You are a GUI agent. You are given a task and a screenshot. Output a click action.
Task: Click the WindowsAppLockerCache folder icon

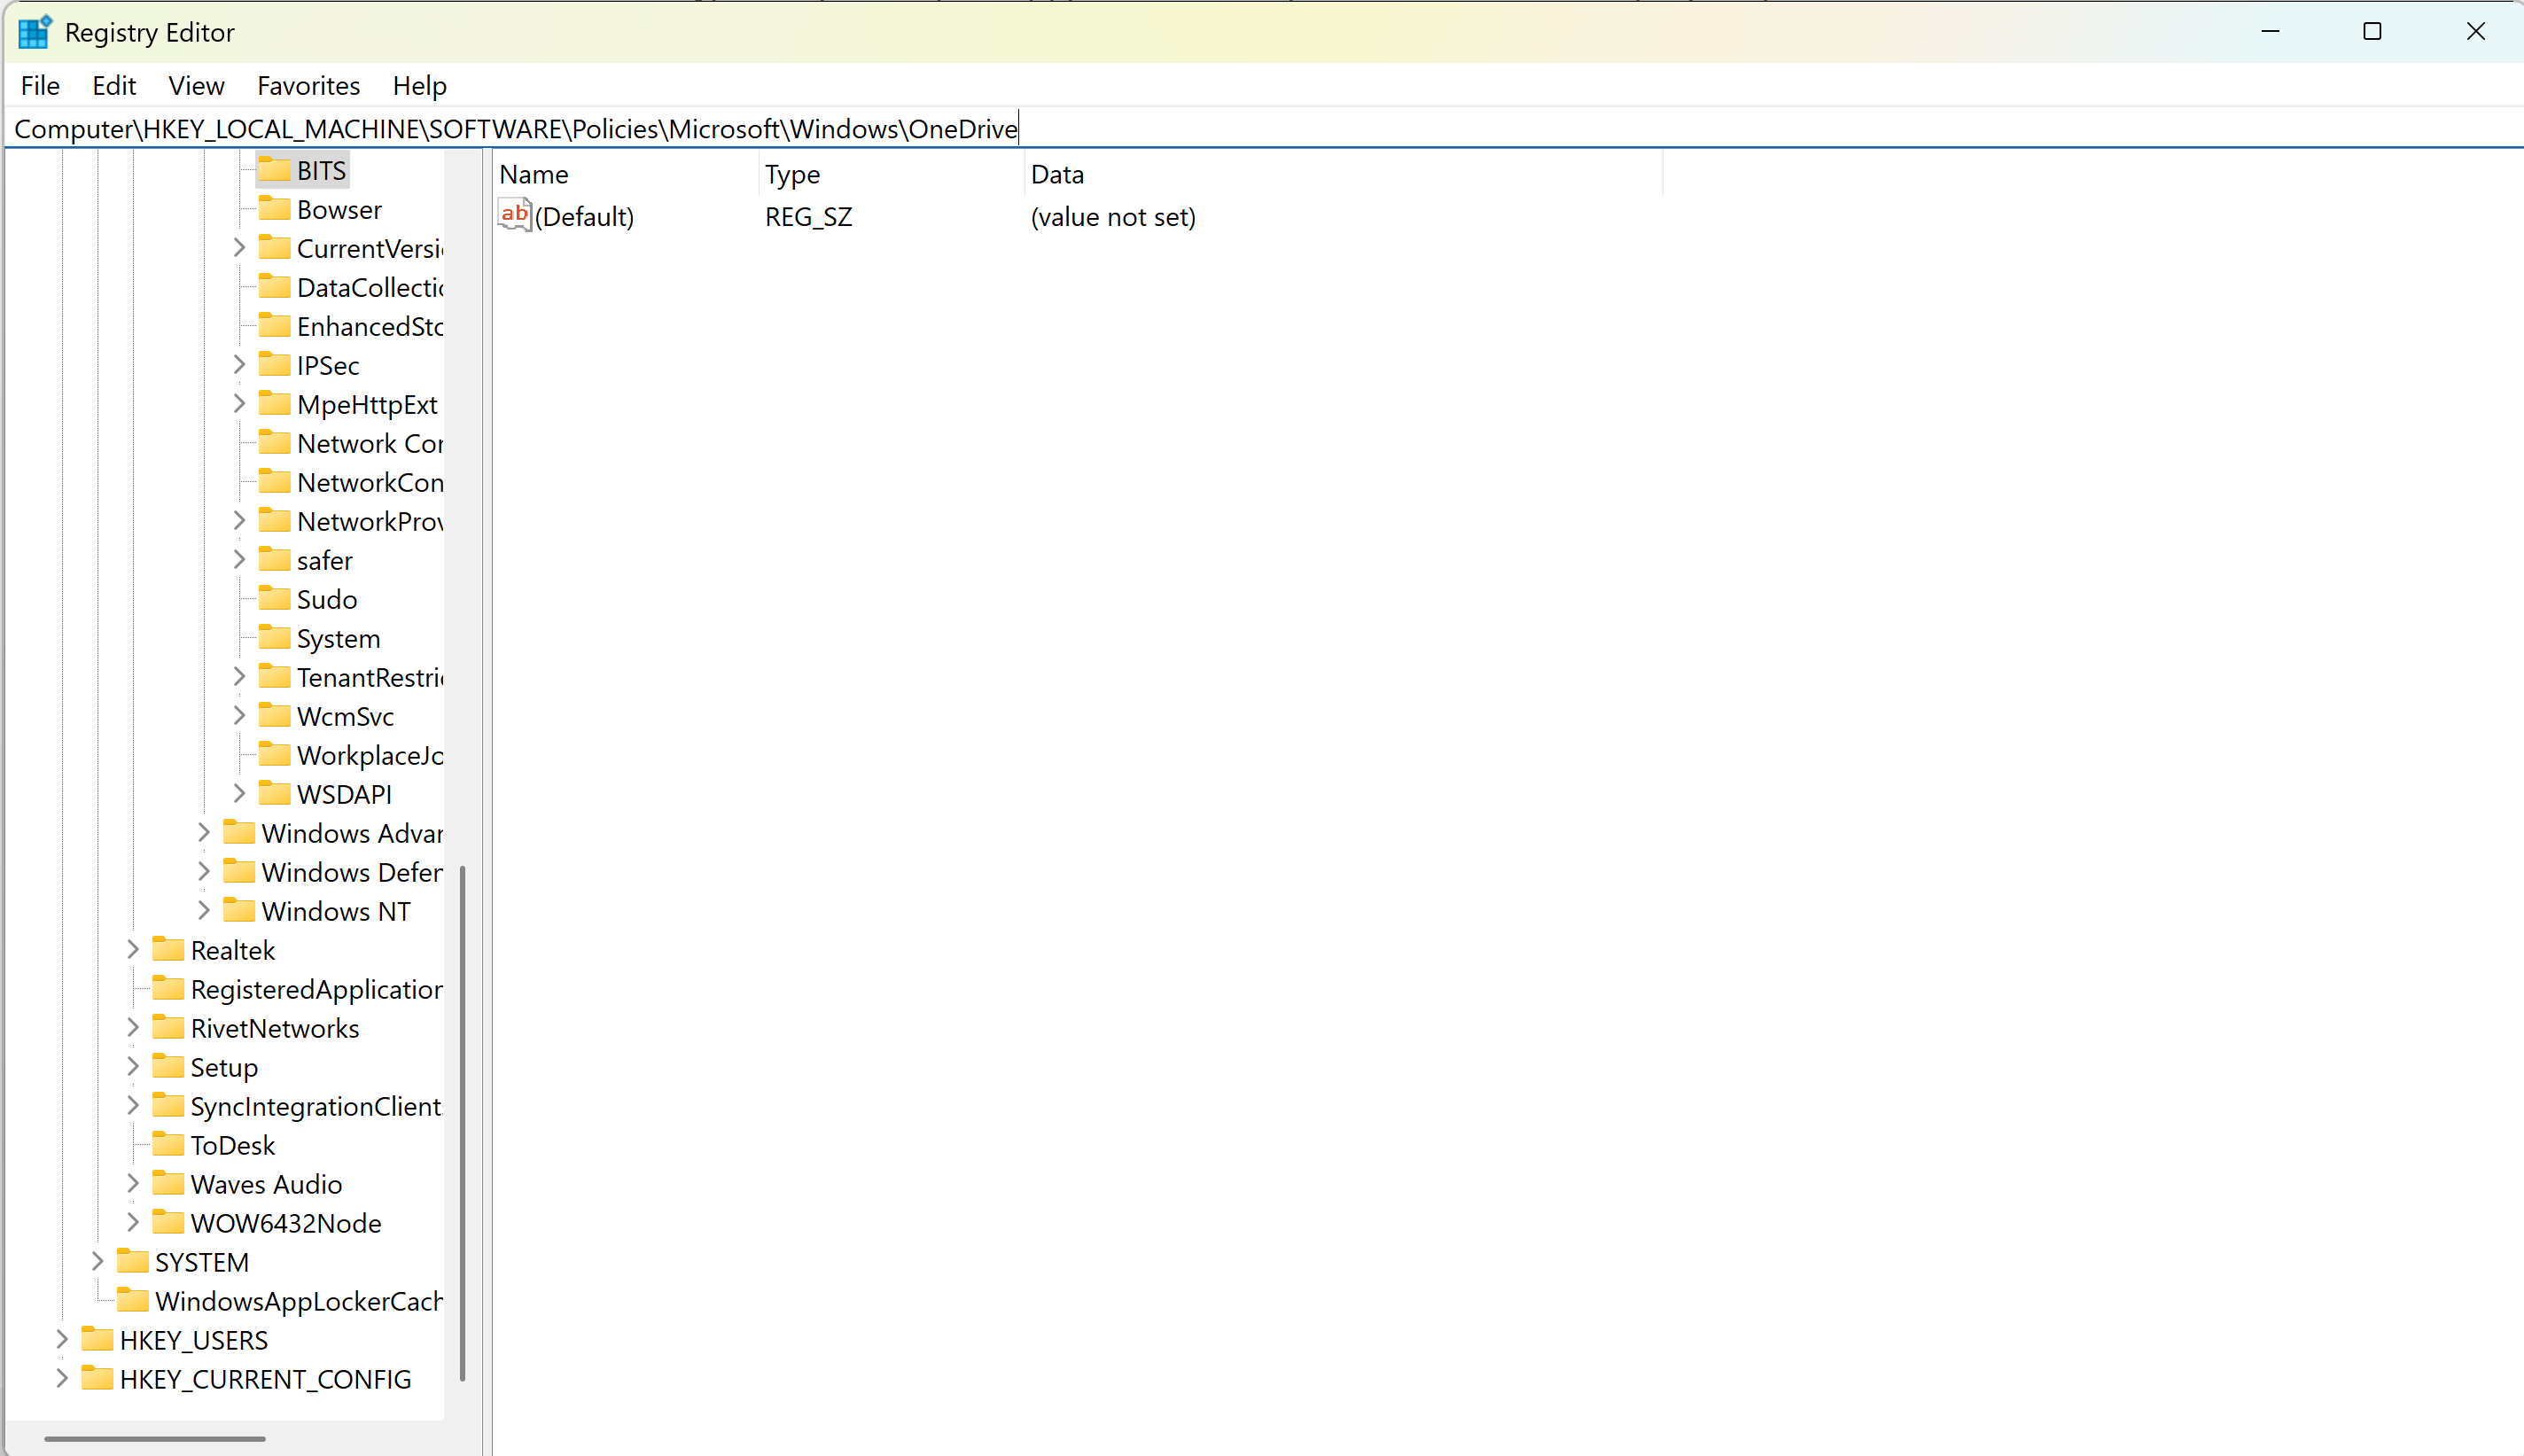point(133,1301)
